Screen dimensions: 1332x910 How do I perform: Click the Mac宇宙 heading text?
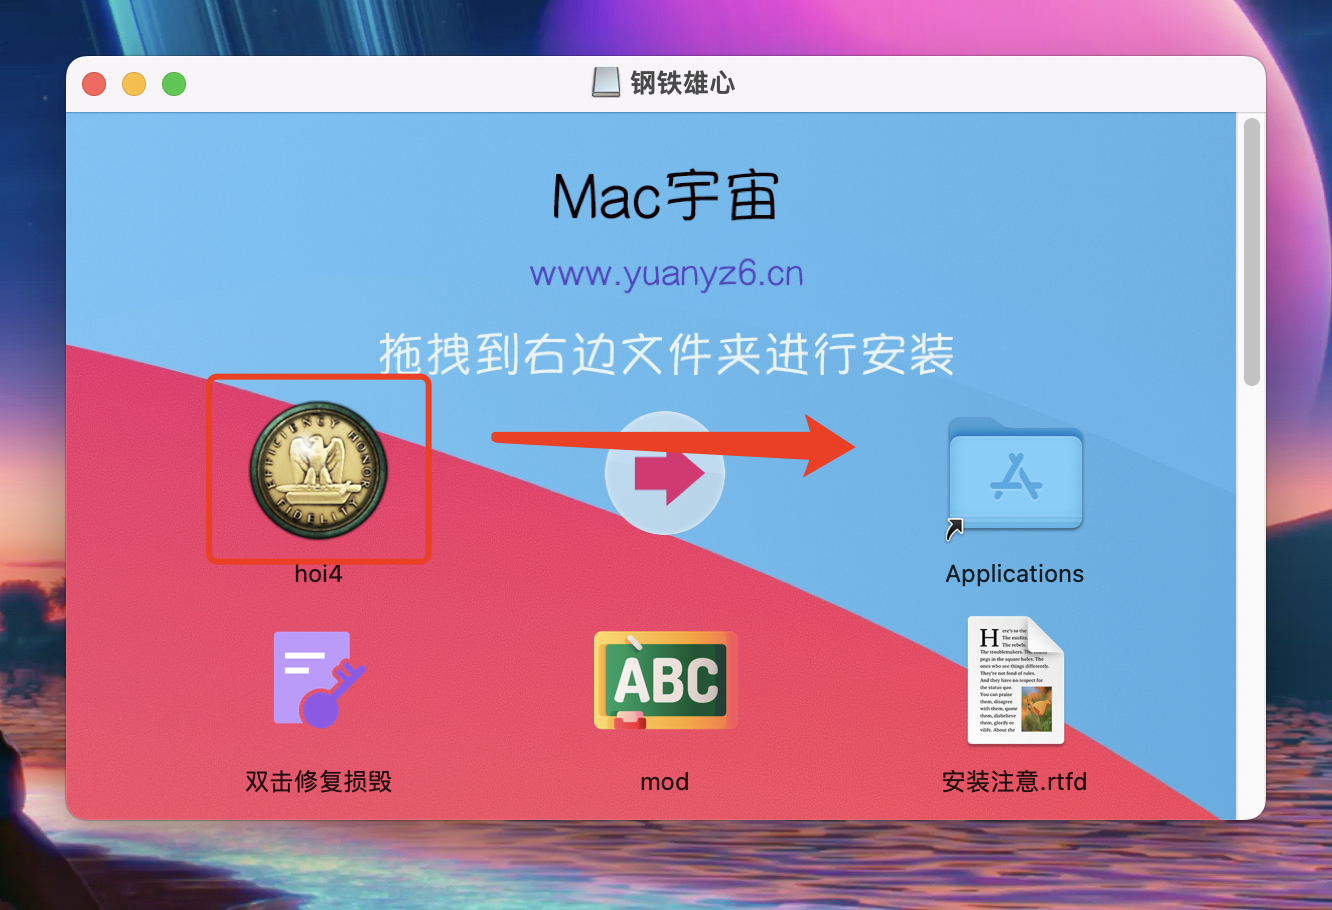coord(665,196)
